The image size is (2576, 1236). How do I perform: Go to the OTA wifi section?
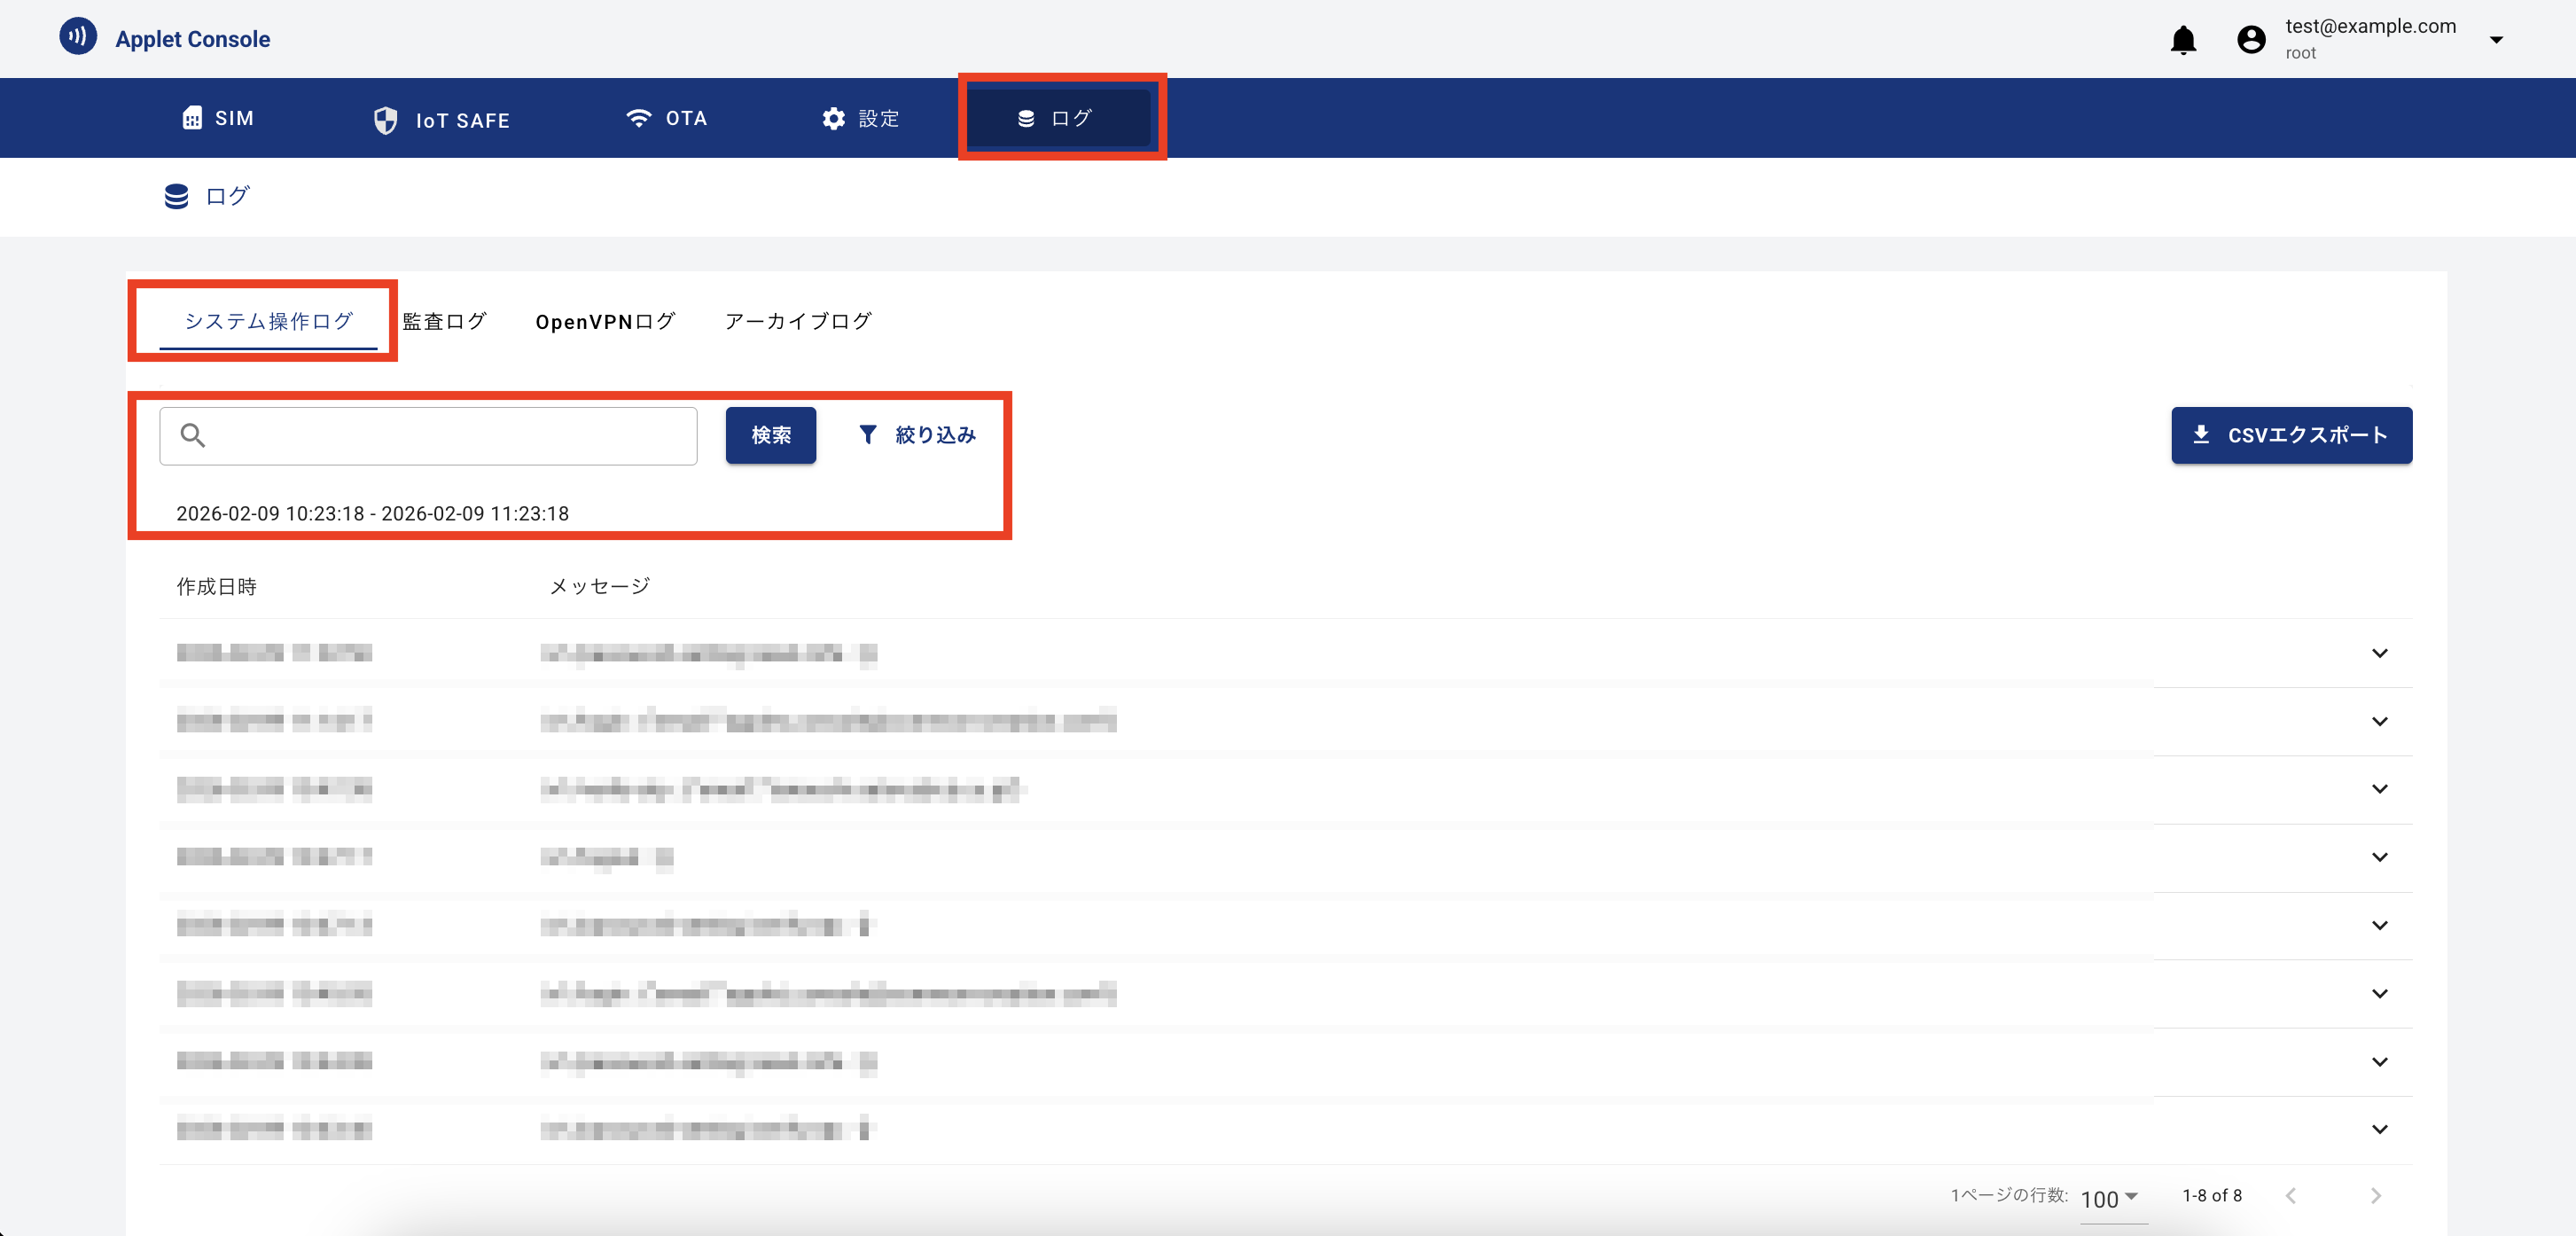point(666,118)
